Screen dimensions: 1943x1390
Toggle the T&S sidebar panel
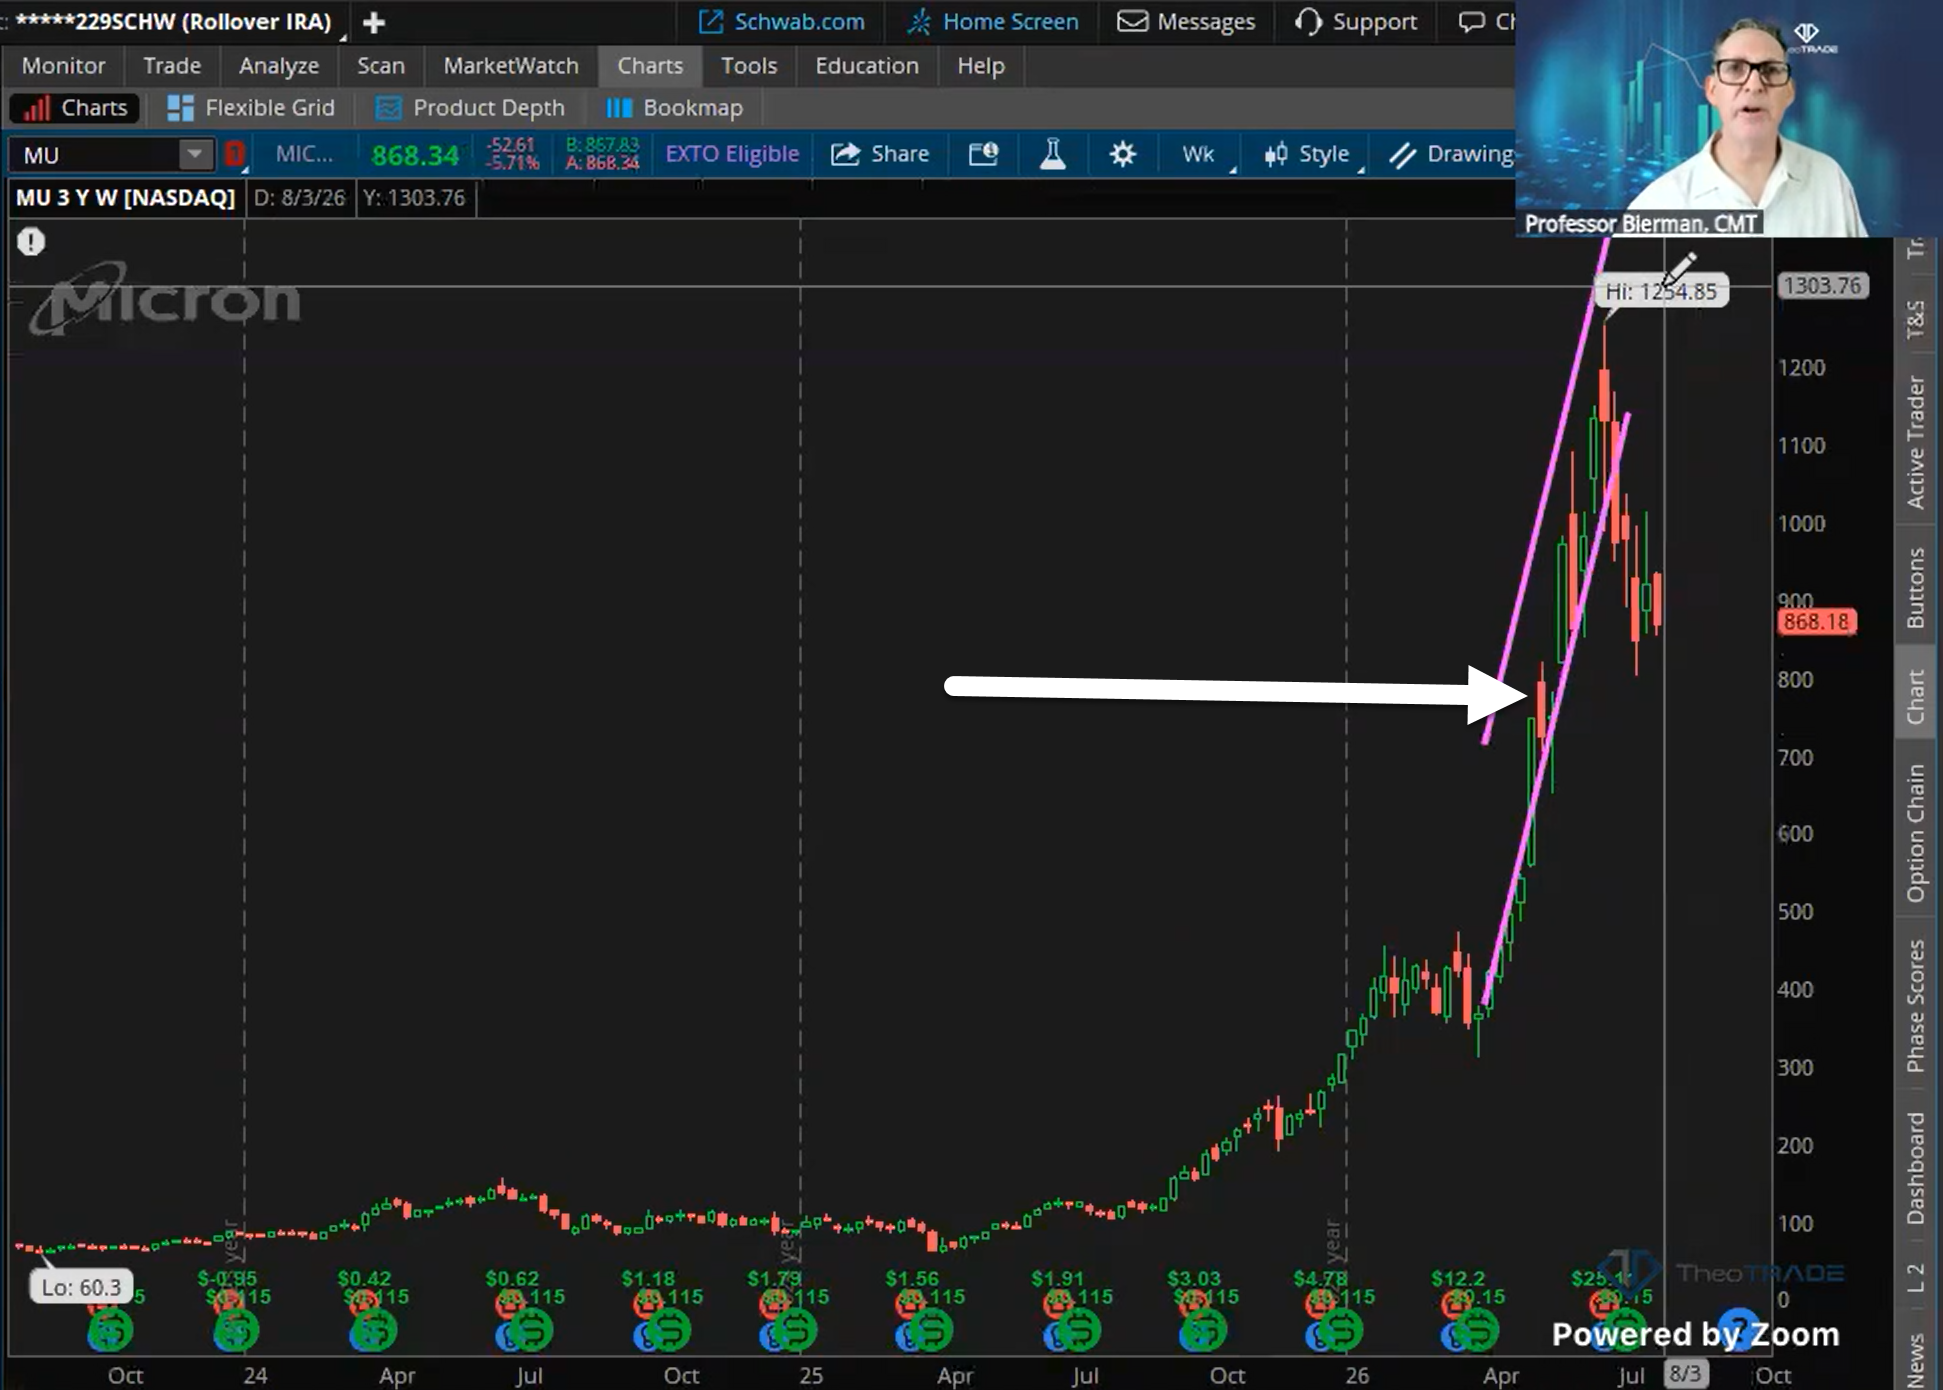(1915, 319)
